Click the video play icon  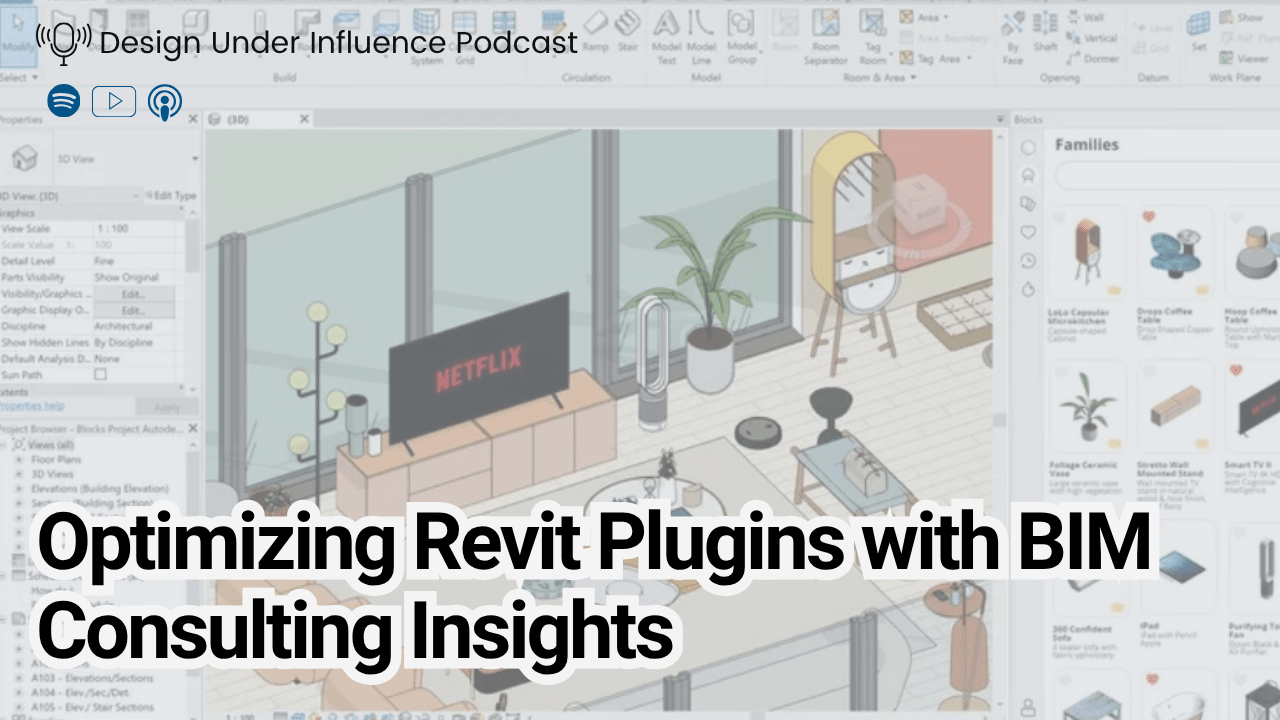pyautogui.click(x=114, y=101)
